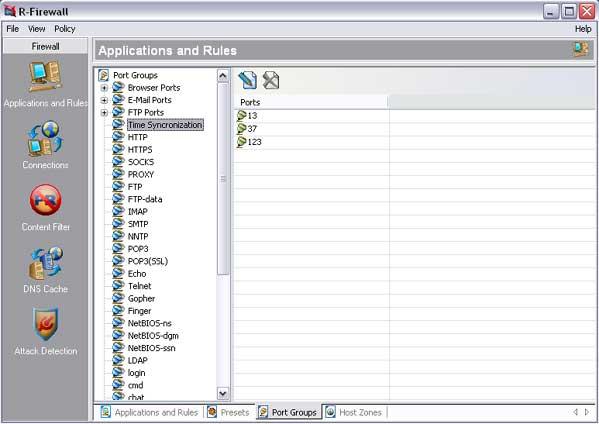Switch to the Host Zones tab
This screenshot has width=599, height=424.
click(355, 413)
